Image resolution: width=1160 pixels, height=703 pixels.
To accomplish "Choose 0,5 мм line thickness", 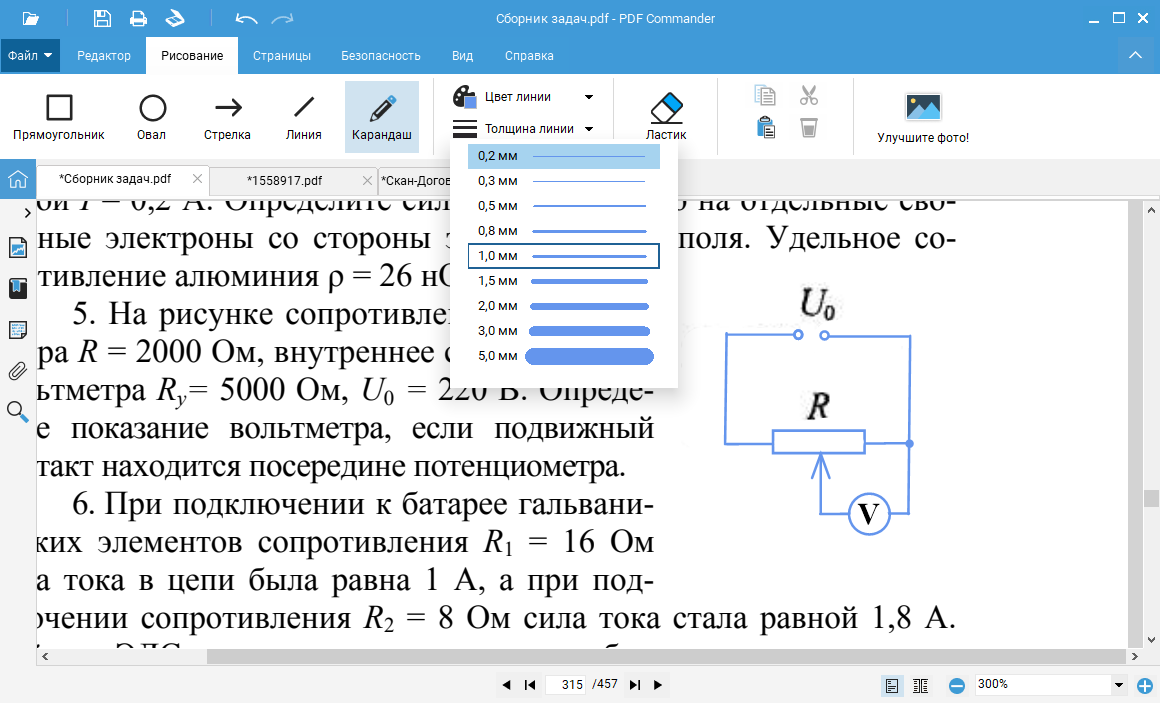I will [x=564, y=206].
